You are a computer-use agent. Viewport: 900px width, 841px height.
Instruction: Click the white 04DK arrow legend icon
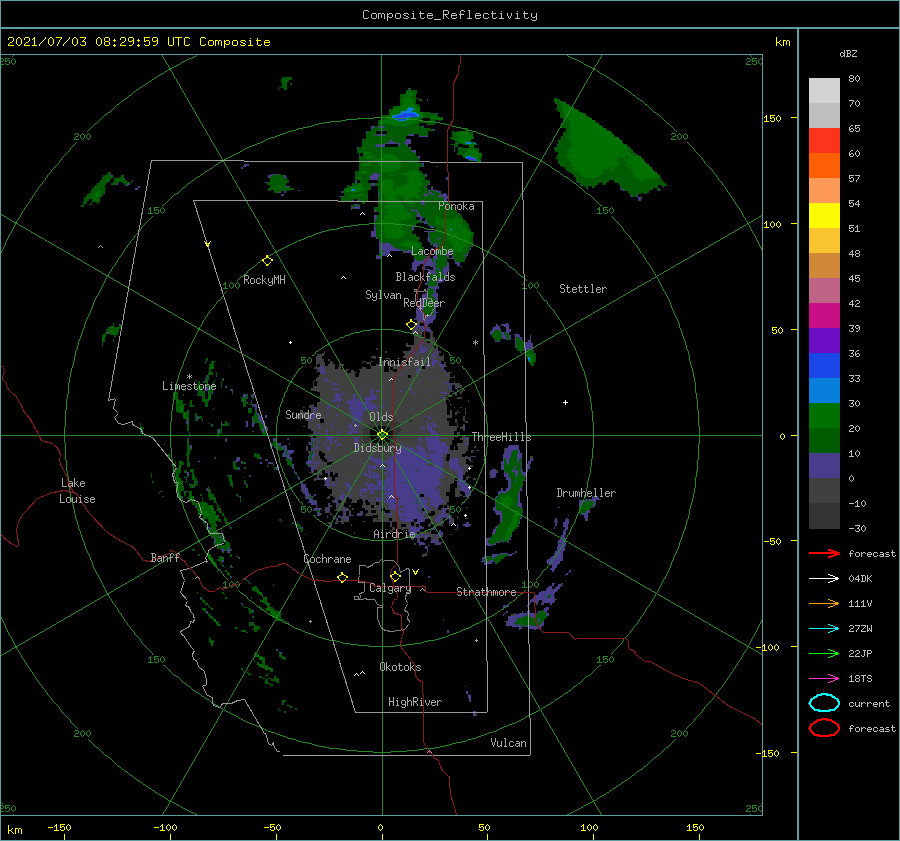(x=824, y=579)
